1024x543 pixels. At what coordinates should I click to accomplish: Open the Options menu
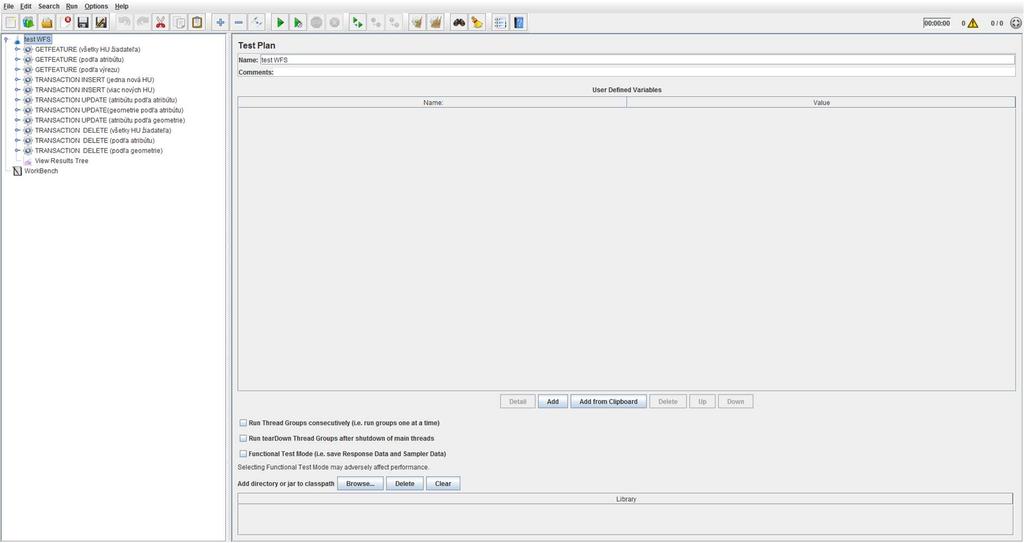[x=96, y=7]
